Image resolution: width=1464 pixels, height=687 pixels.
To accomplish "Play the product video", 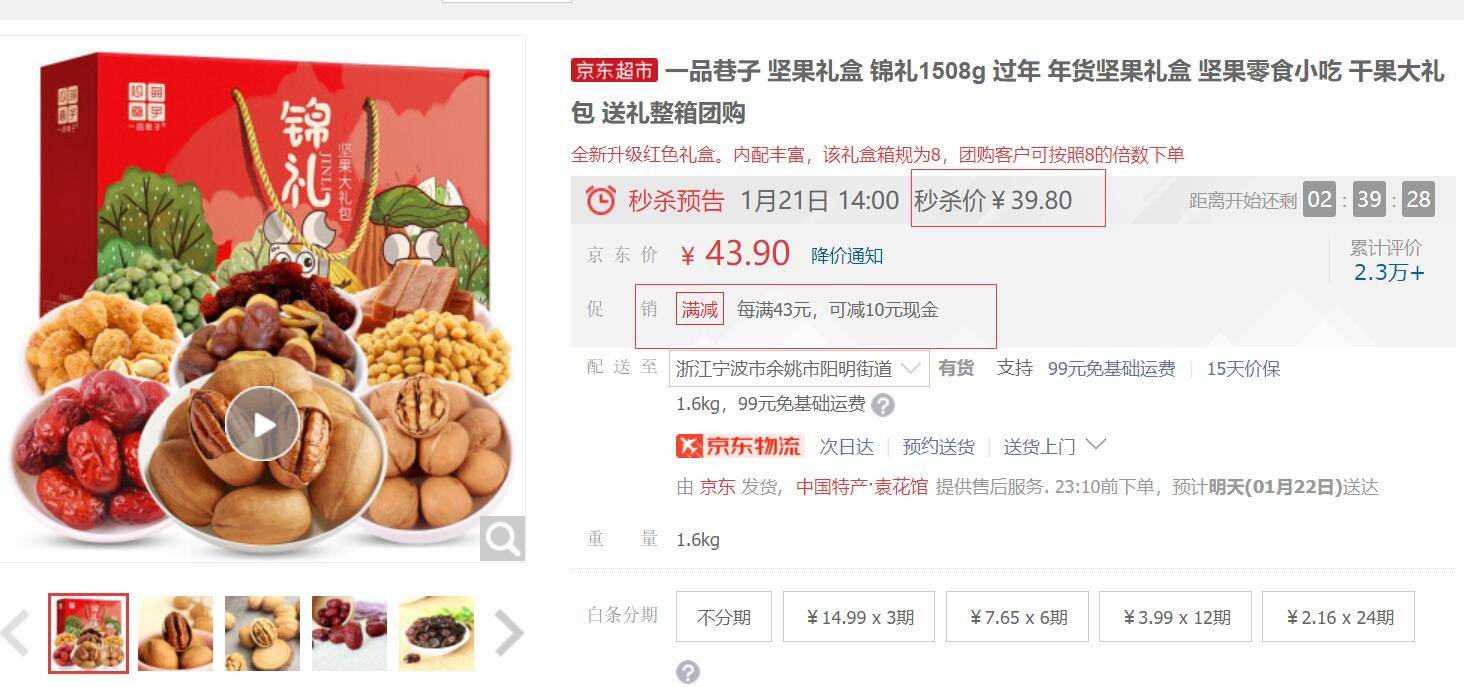I will point(262,424).
